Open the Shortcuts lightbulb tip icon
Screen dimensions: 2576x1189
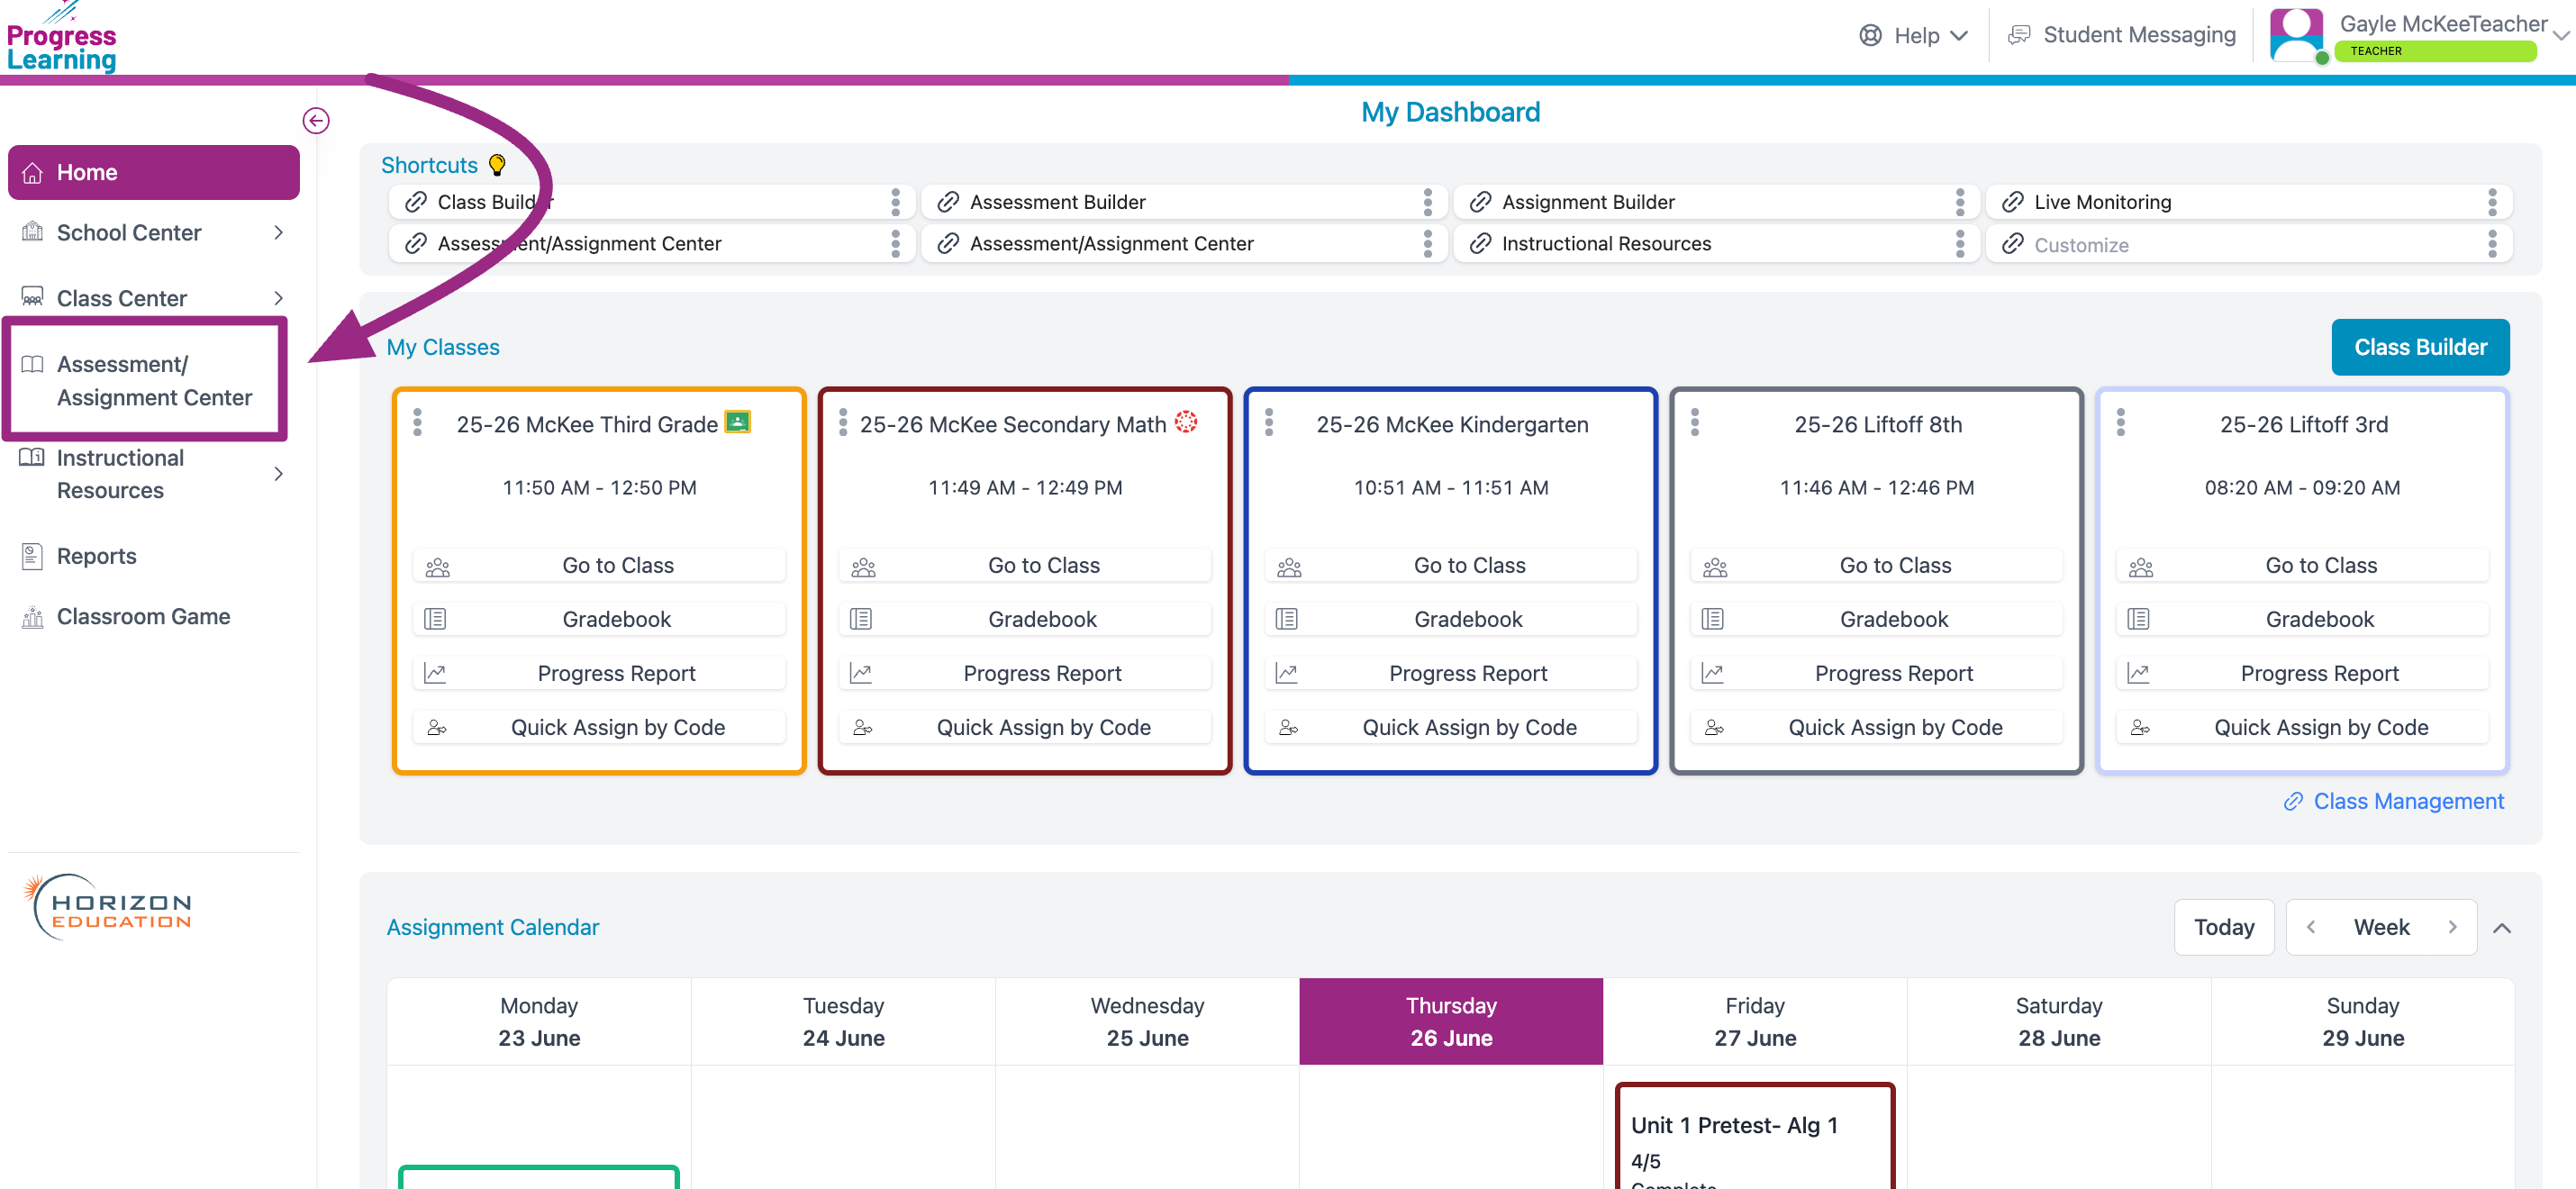click(x=497, y=165)
